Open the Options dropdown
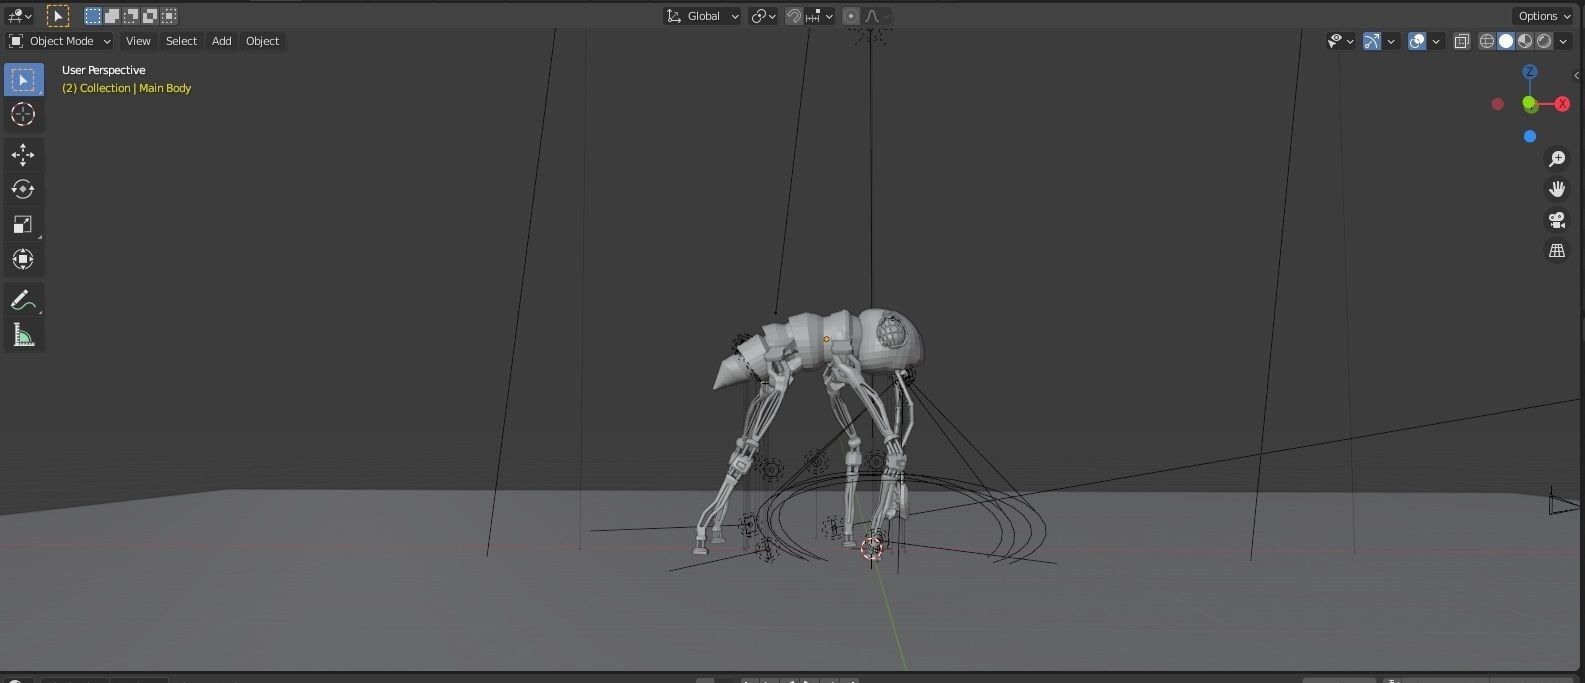1585x683 pixels. pyautogui.click(x=1543, y=16)
